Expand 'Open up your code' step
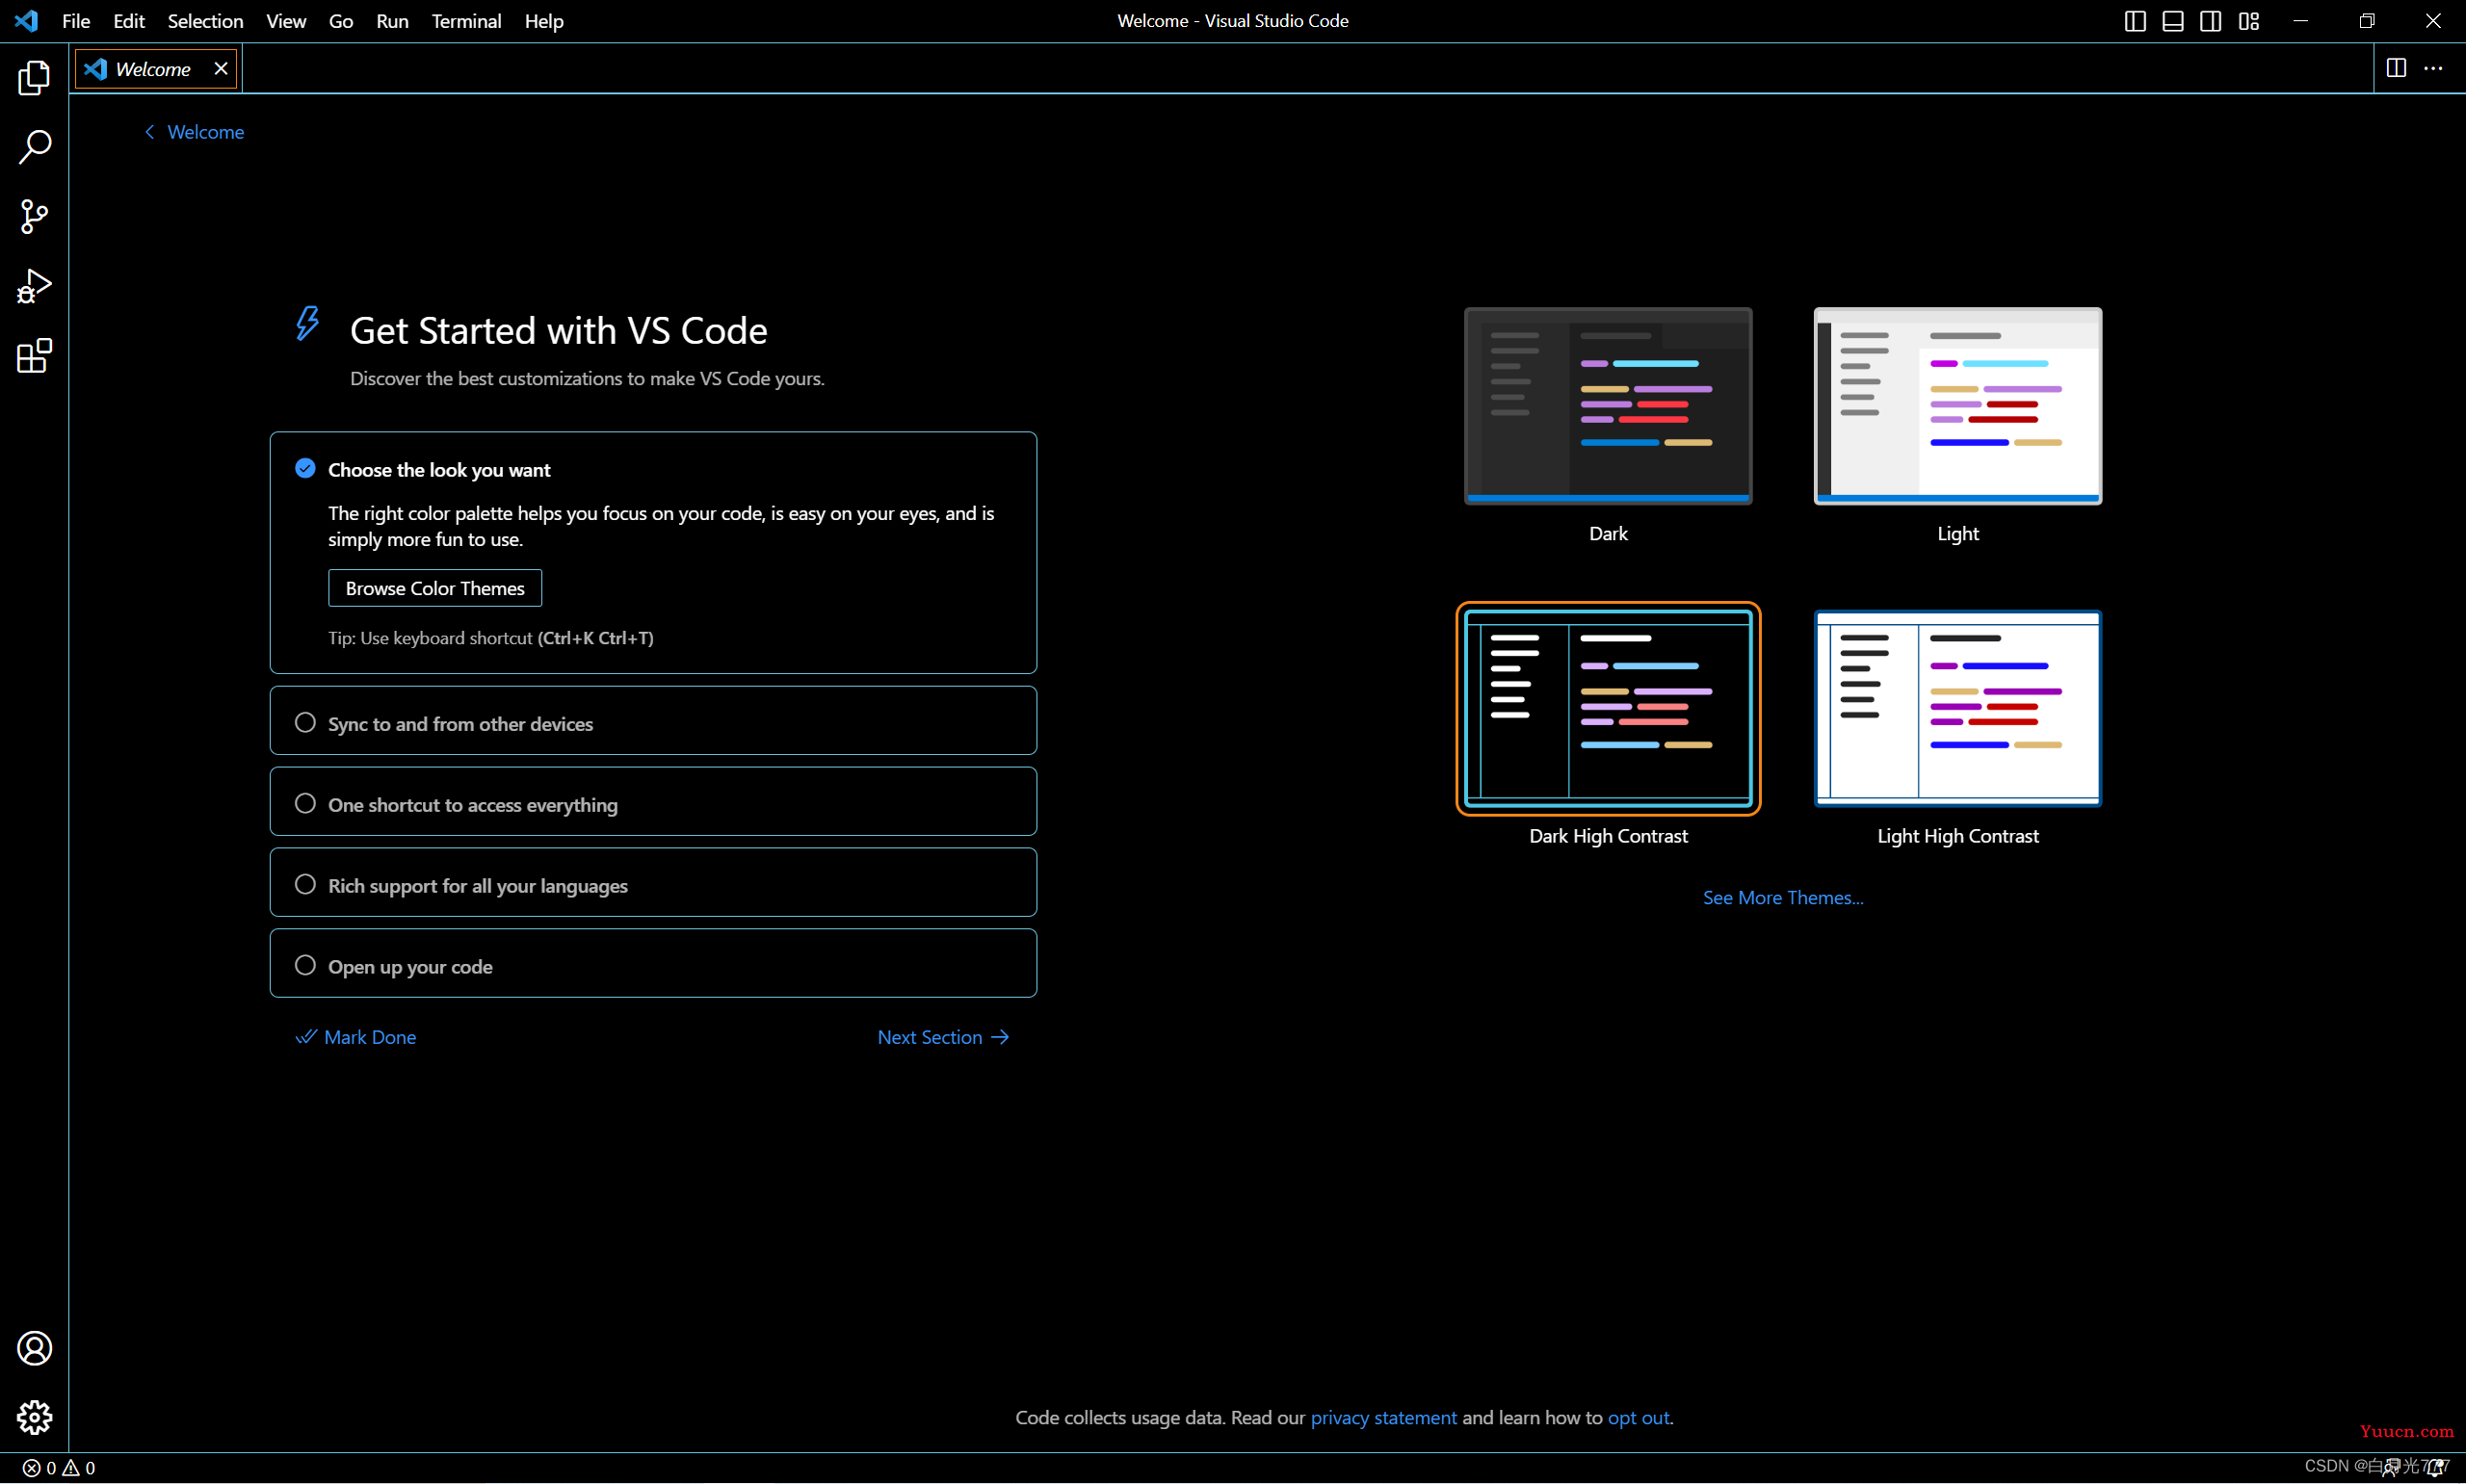Viewport: 2466px width, 1484px height. click(653, 964)
